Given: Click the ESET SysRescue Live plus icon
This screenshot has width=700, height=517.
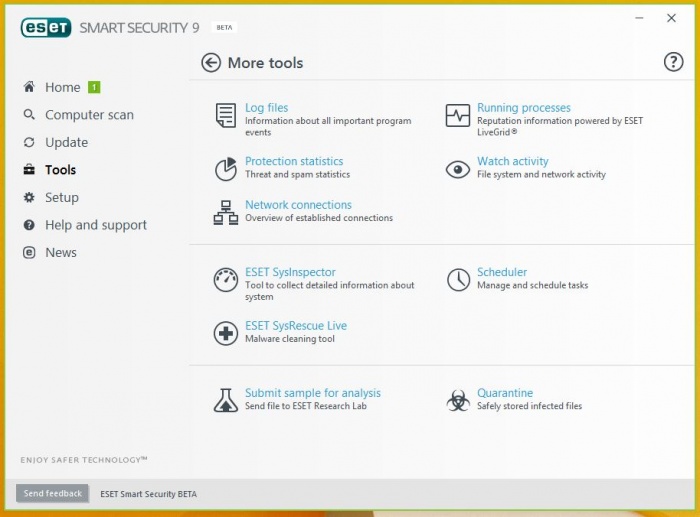Looking at the screenshot, I should pos(226,333).
